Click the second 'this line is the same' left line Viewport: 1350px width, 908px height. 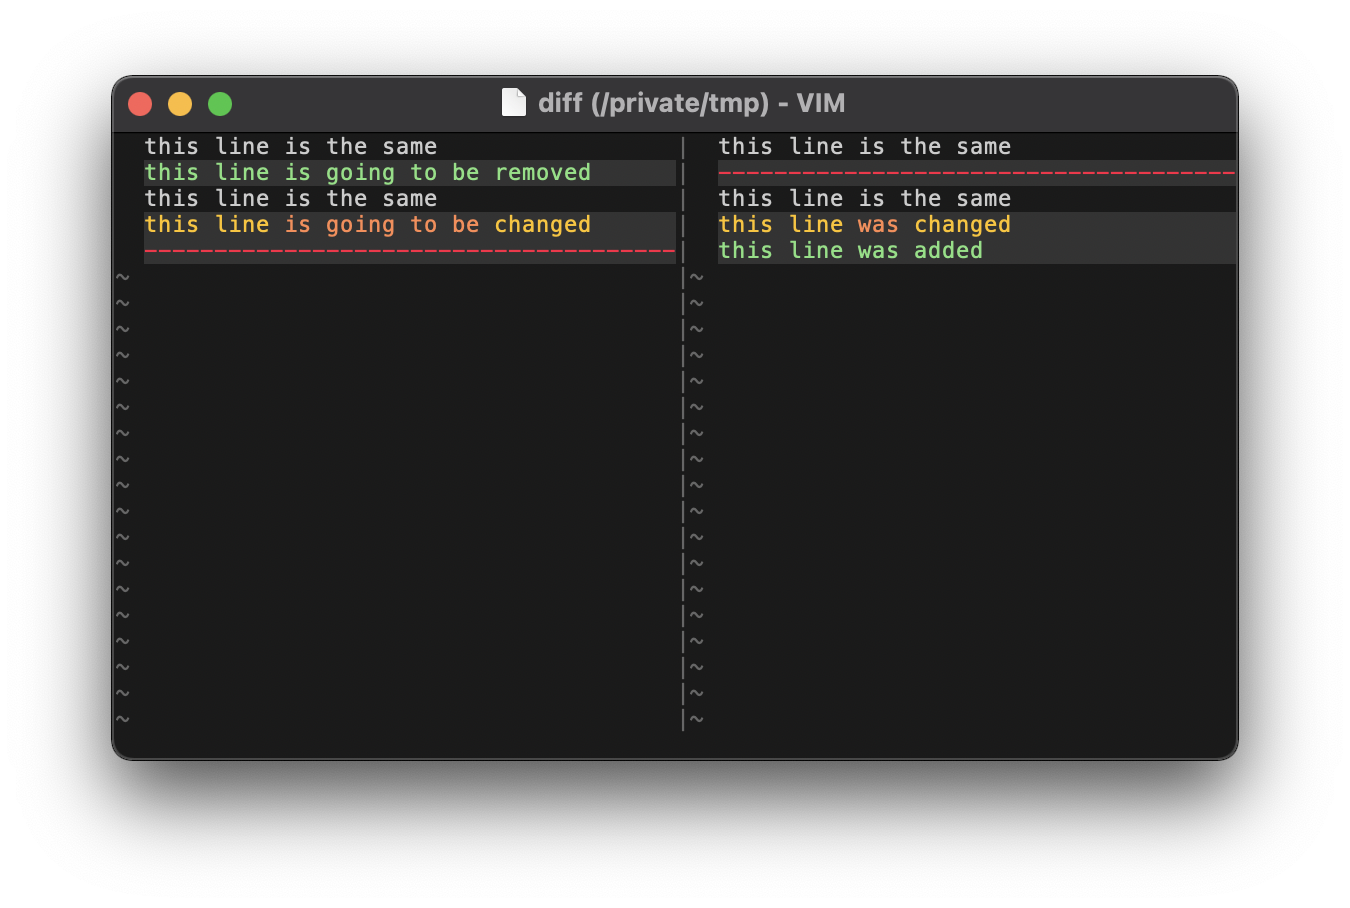(290, 198)
